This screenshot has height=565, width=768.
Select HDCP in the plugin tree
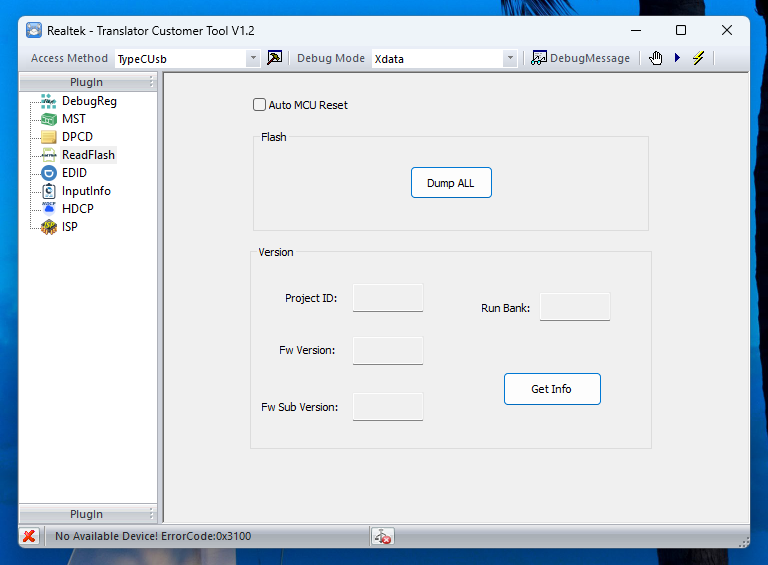pyautogui.click(x=77, y=209)
